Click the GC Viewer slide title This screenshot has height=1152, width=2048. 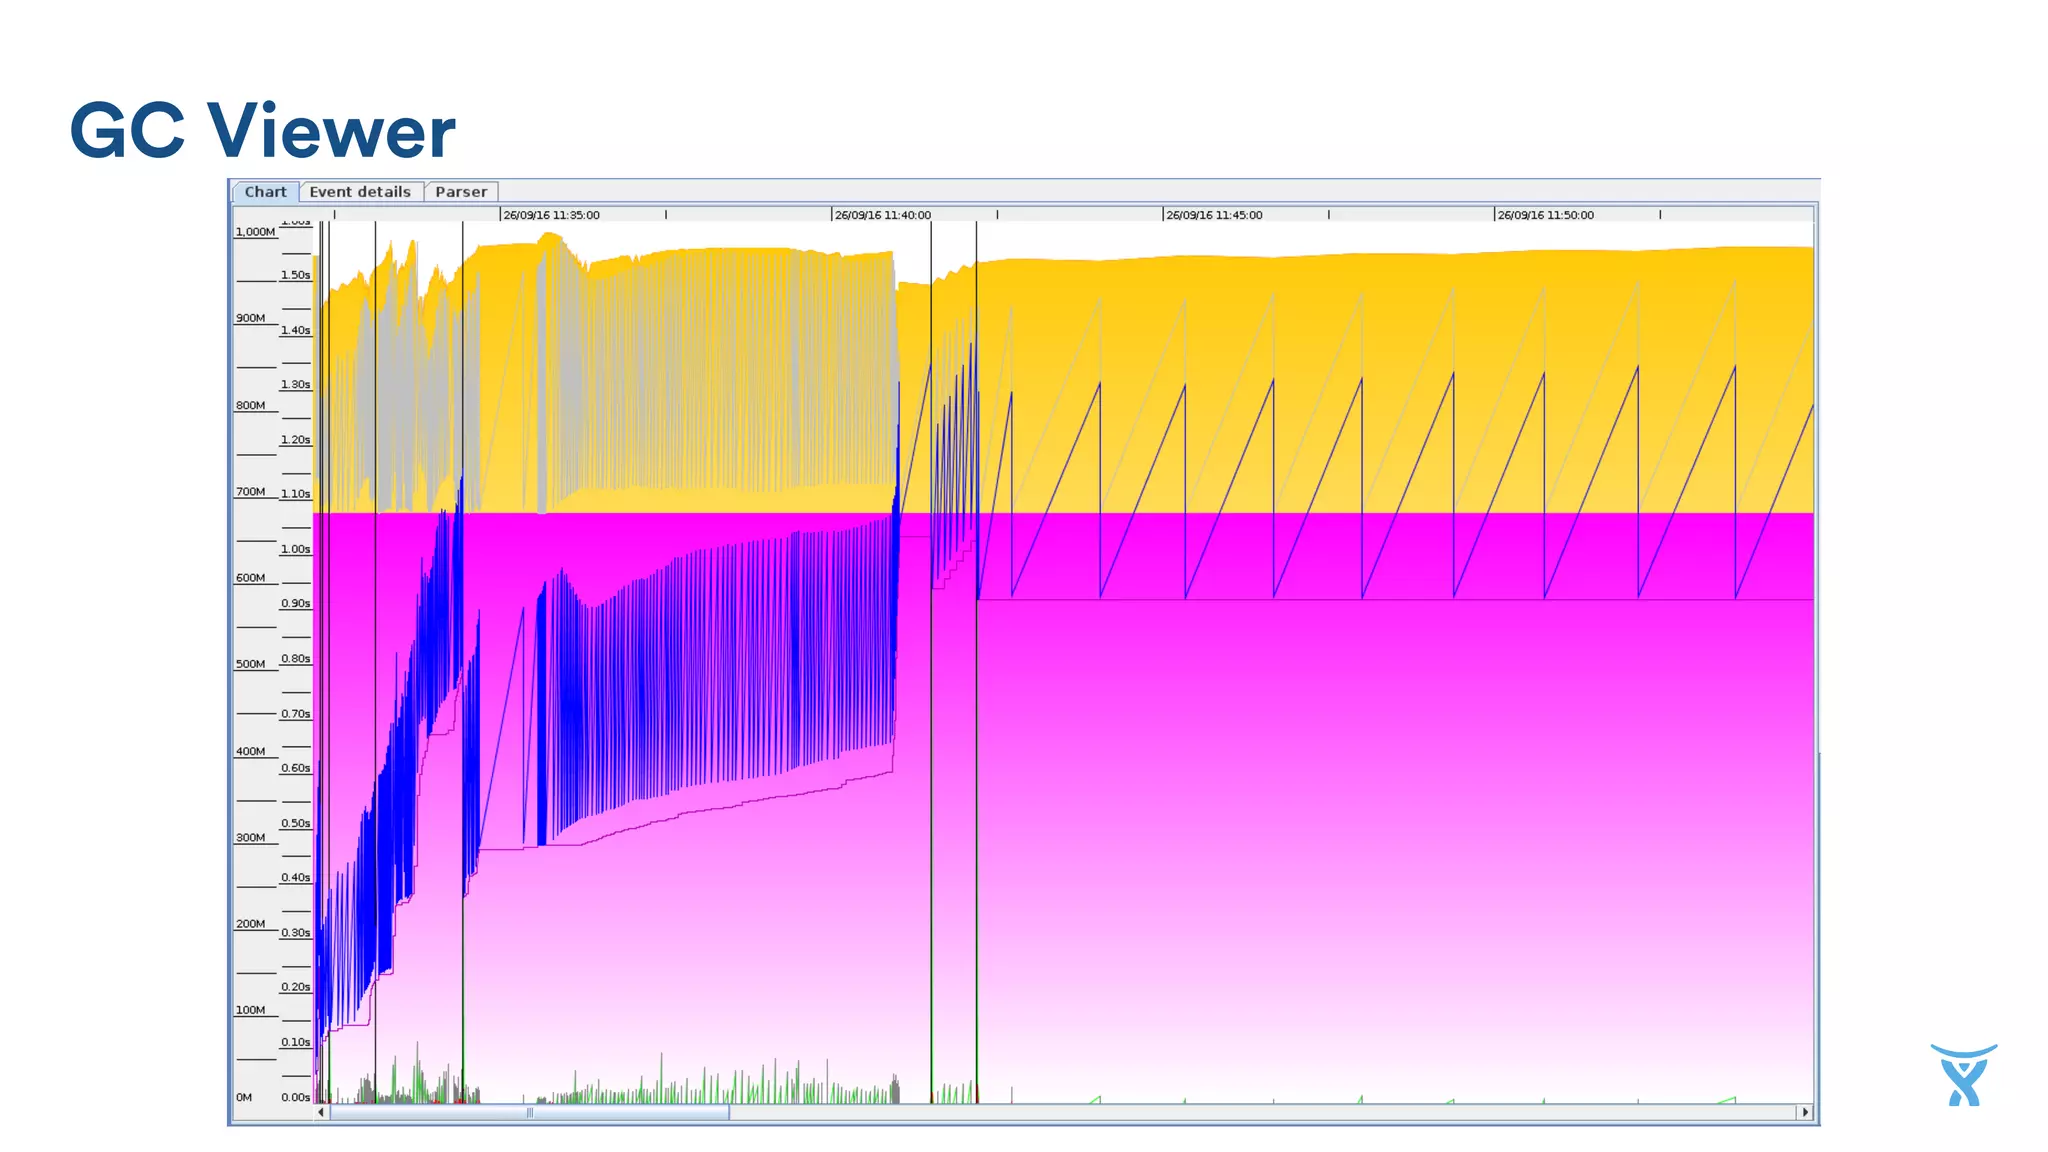[x=262, y=131]
